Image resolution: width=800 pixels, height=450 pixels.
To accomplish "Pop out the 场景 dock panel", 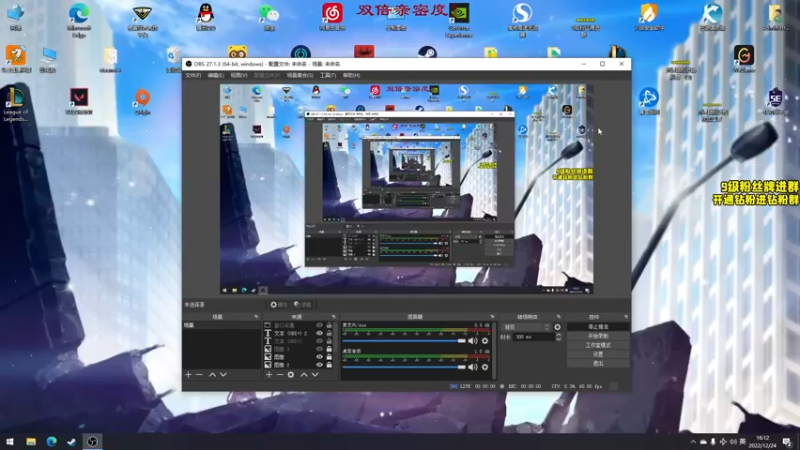I will [256, 317].
